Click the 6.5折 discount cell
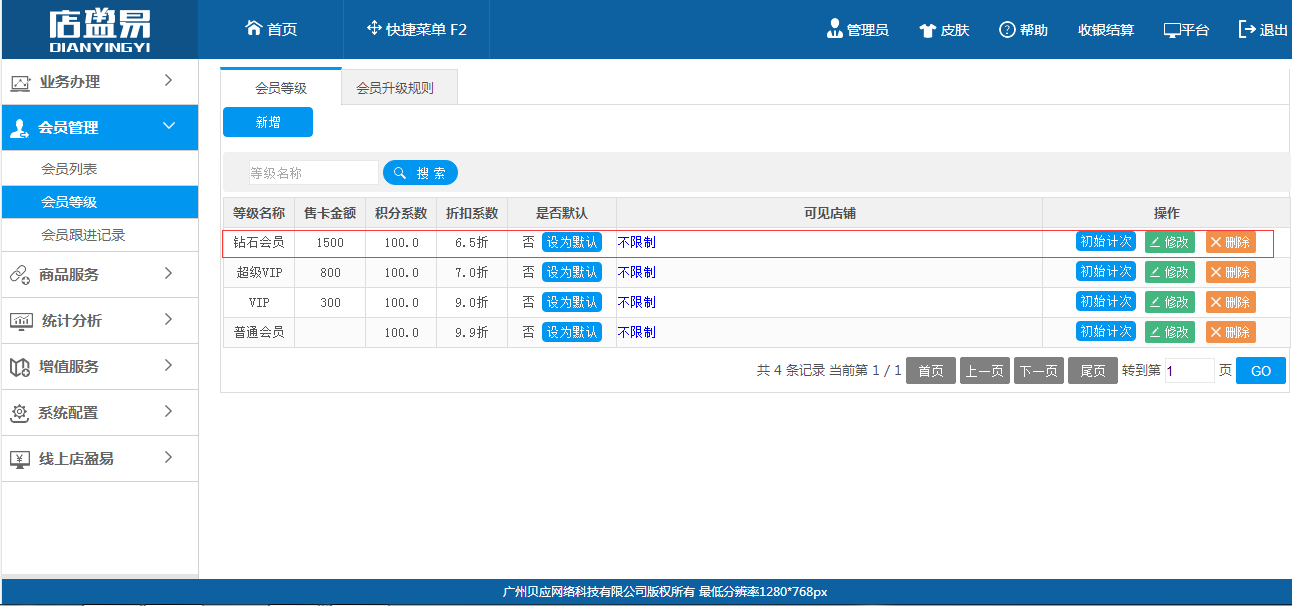Image resolution: width=1292 pixels, height=606 pixels. coord(472,243)
